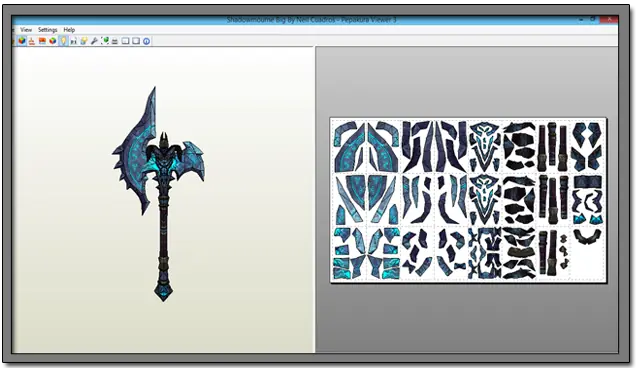Image resolution: width=637 pixels, height=368 pixels.
Task: Close the Pepakura Viewer window
Action: coord(609,19)
